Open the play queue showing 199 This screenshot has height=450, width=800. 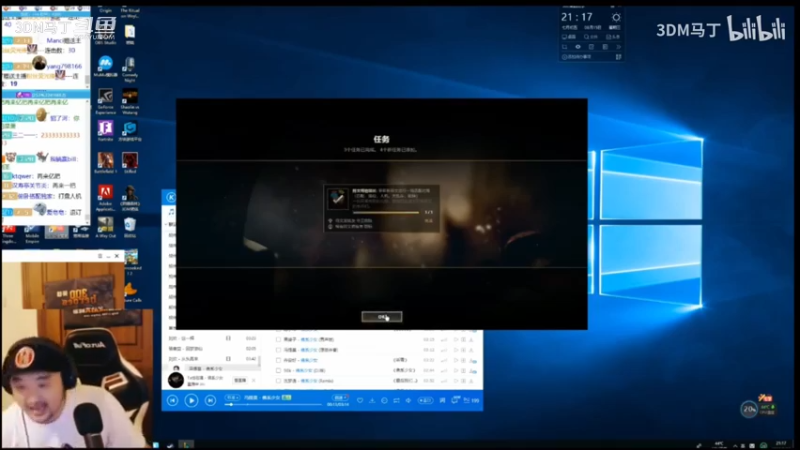(x=472, y=401)
